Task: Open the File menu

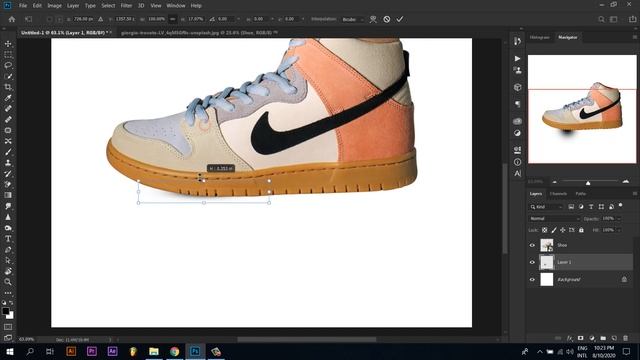Action: tap(23, 6)
